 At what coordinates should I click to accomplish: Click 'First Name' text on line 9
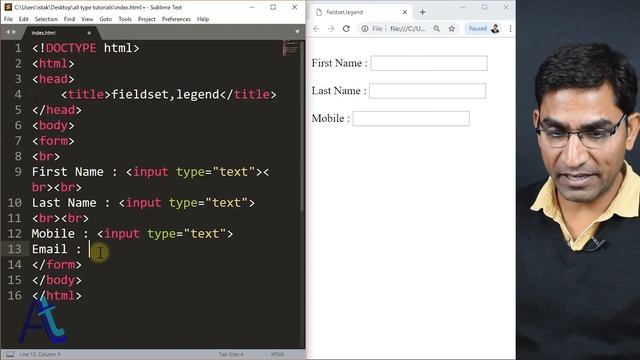(x=68, y=172)
